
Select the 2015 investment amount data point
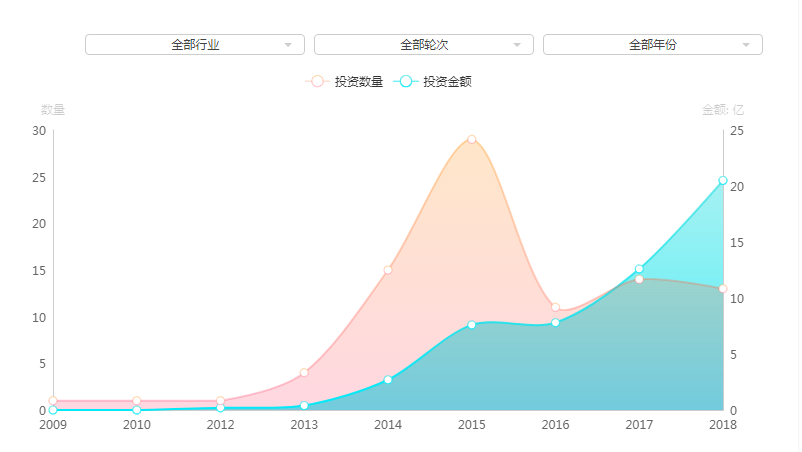click(472, 325)
